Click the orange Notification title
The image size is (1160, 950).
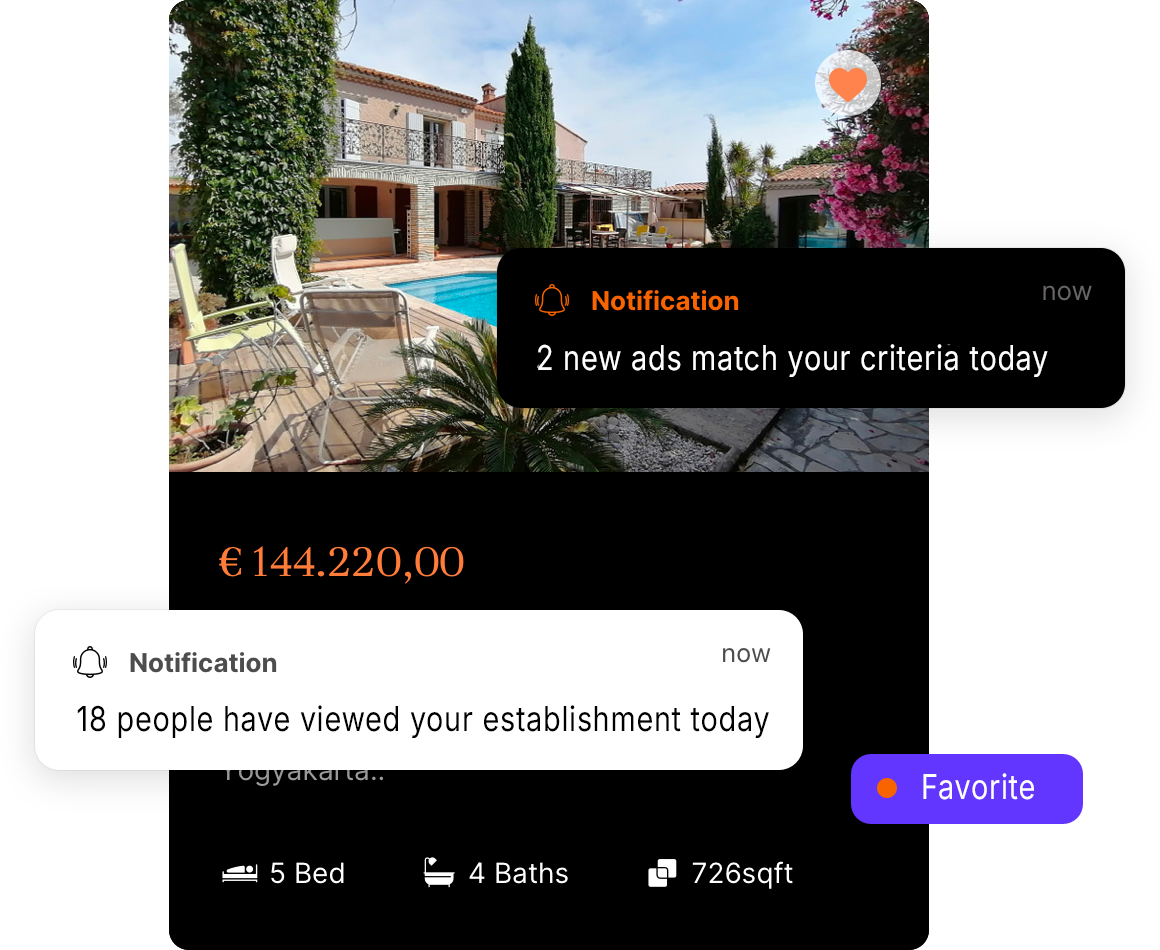[665, 300]
